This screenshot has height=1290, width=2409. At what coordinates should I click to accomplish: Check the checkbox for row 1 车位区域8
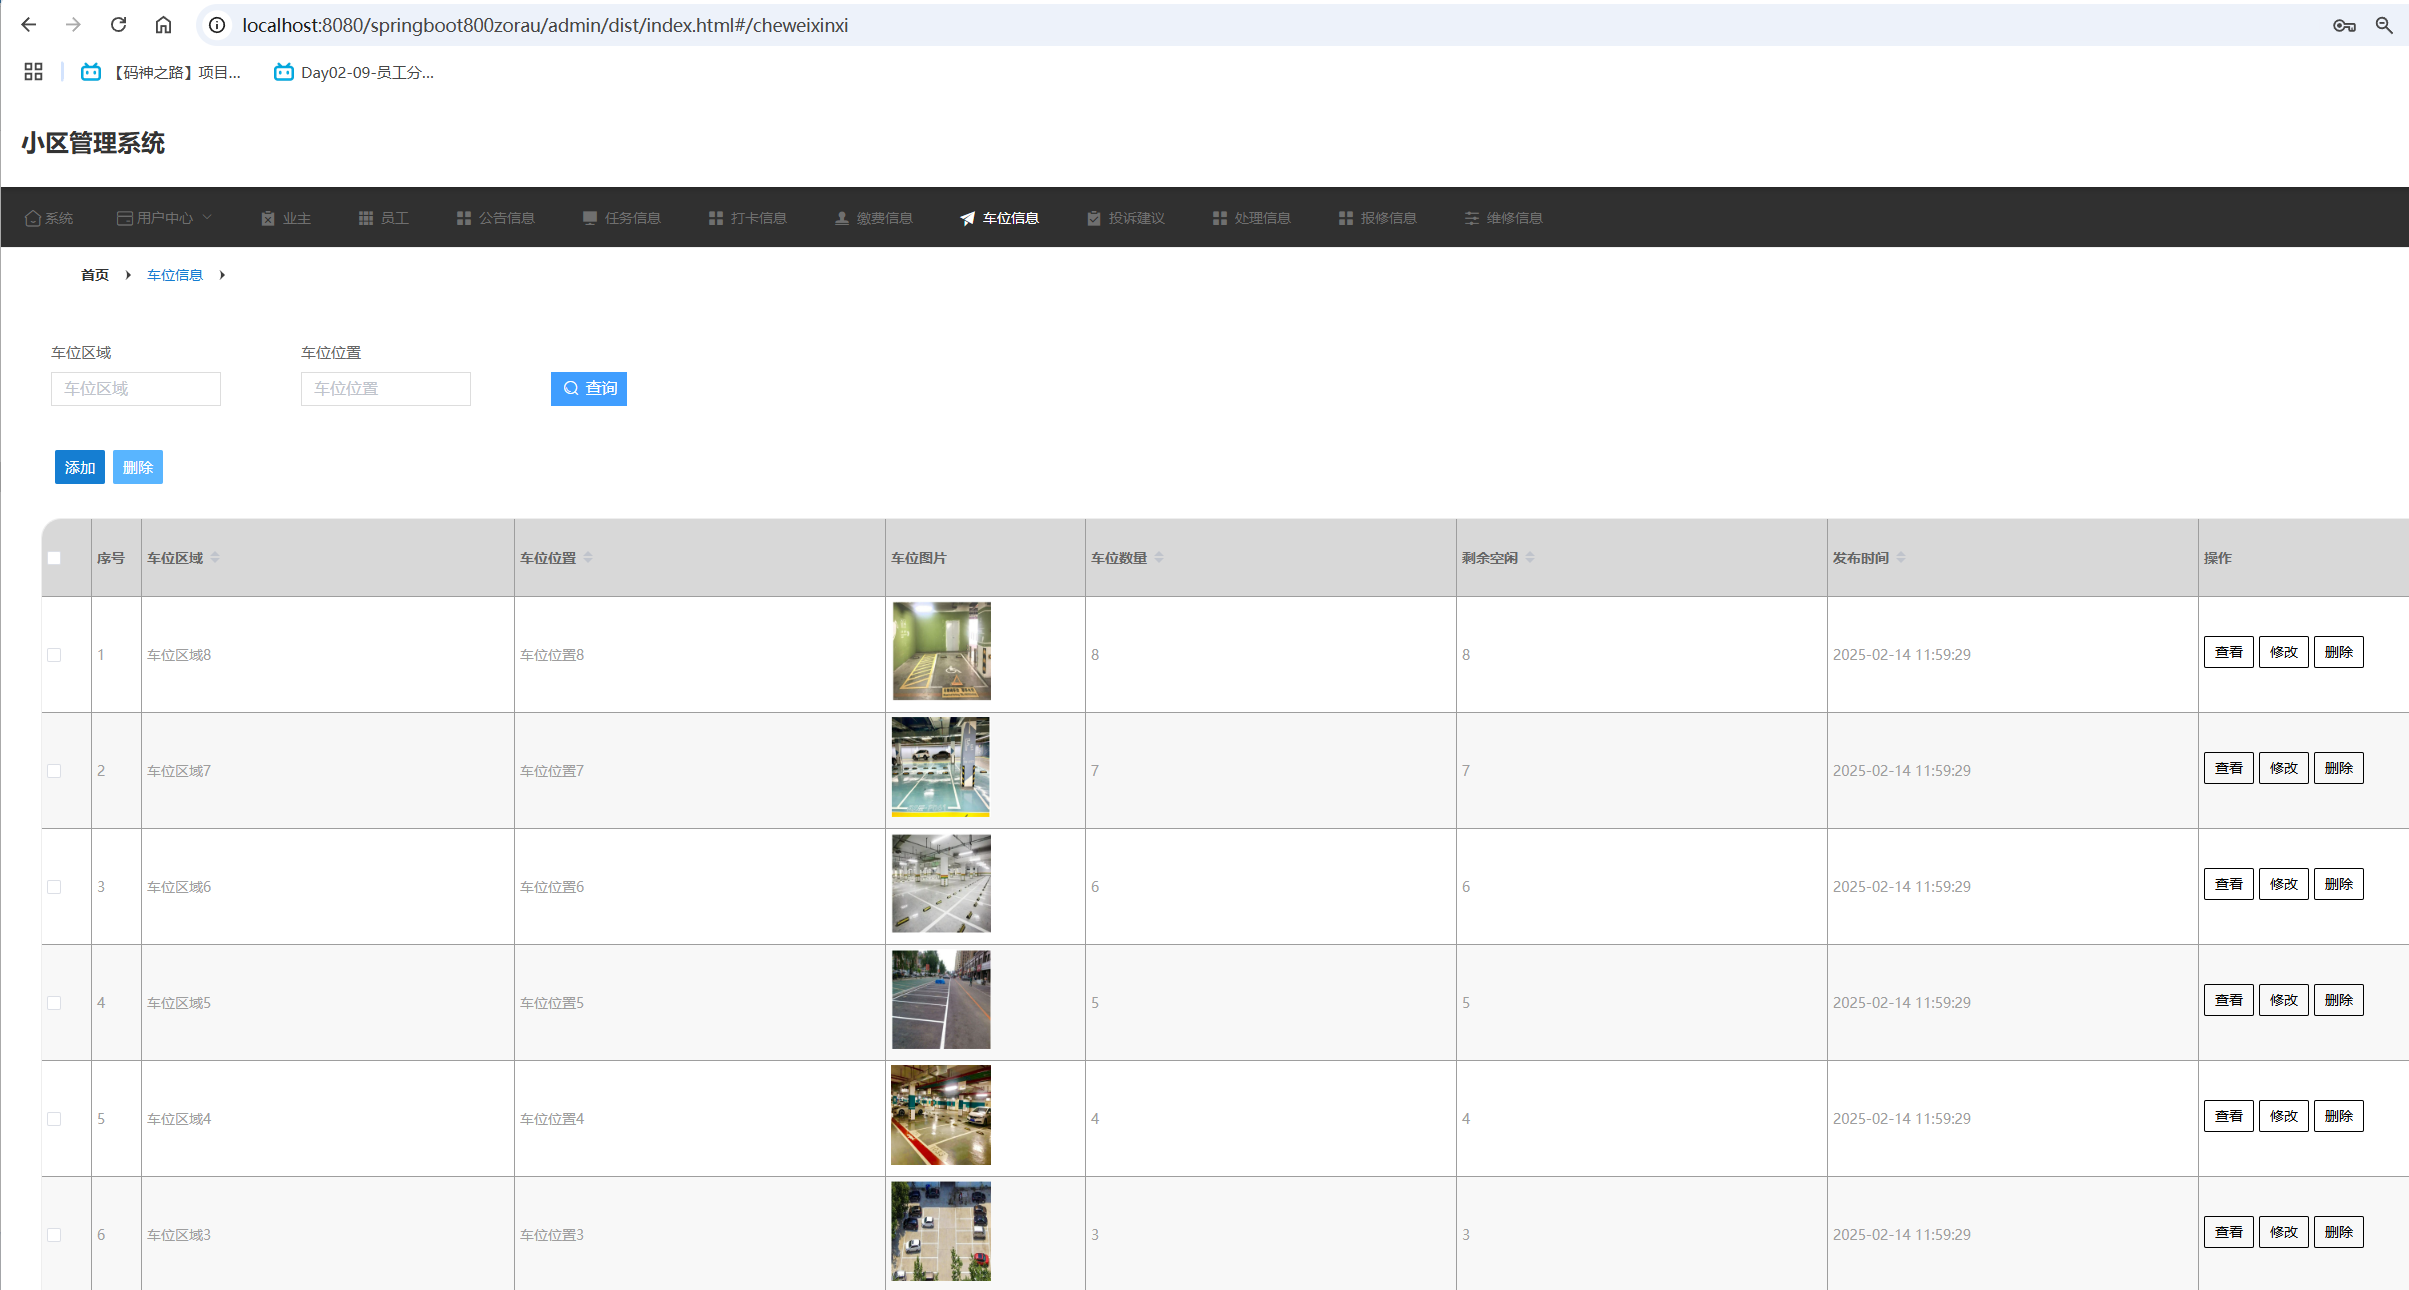click(x=54, y=655)
